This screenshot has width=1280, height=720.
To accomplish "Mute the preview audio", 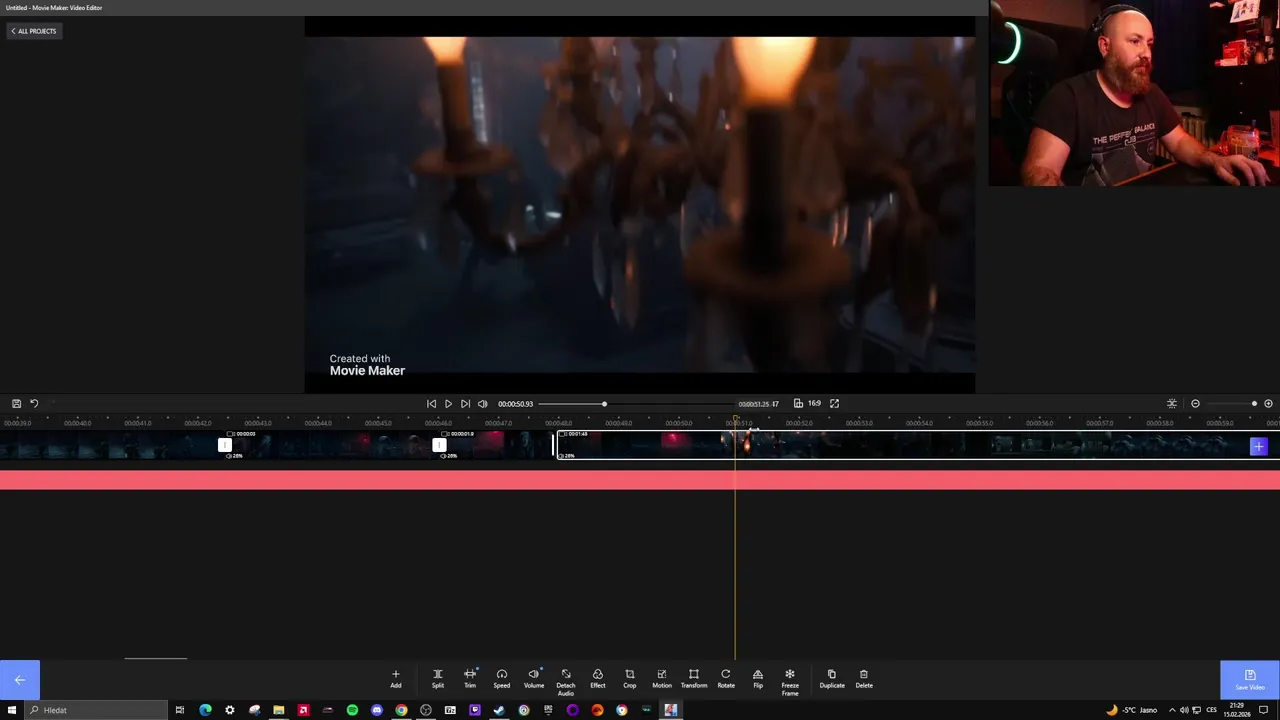I will [483, 403].
